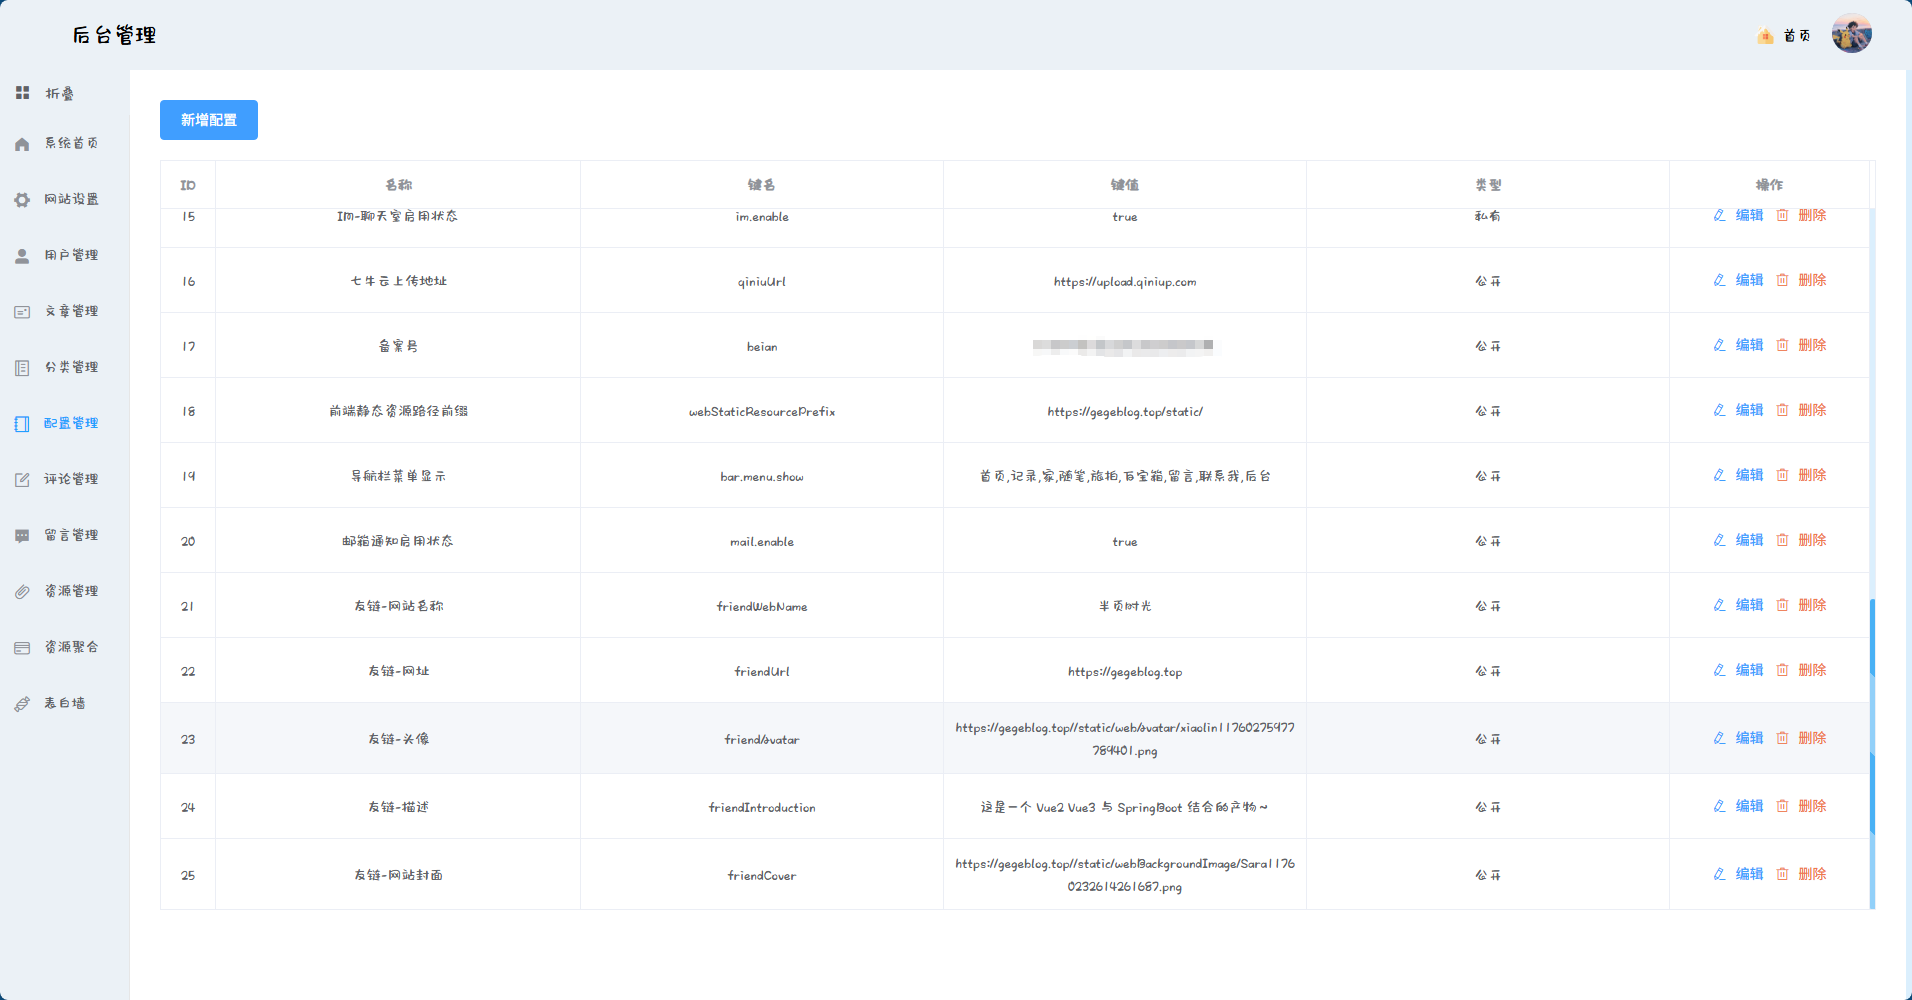
Task: Click the message management chat icon
Action: 22,536
